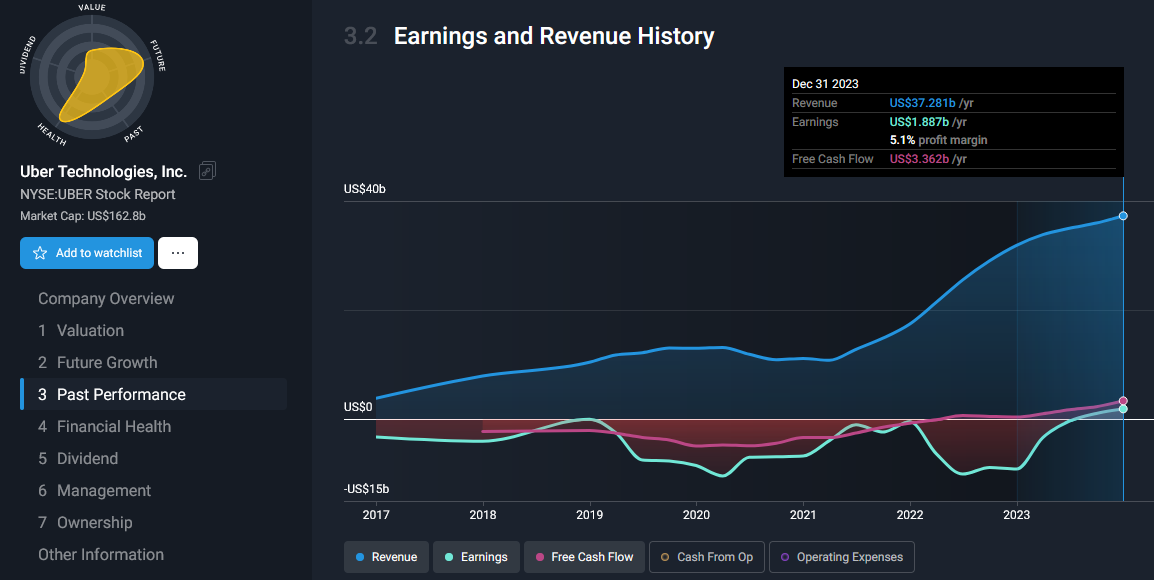Click the Market Cap: US$162.8b text
This screenshot has height=580, width=1154.
click(x=82, y=216)
